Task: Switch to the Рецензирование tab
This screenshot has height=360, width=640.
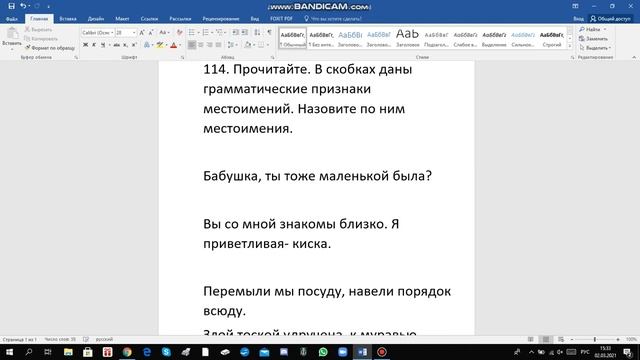Action: pos(221,19)
